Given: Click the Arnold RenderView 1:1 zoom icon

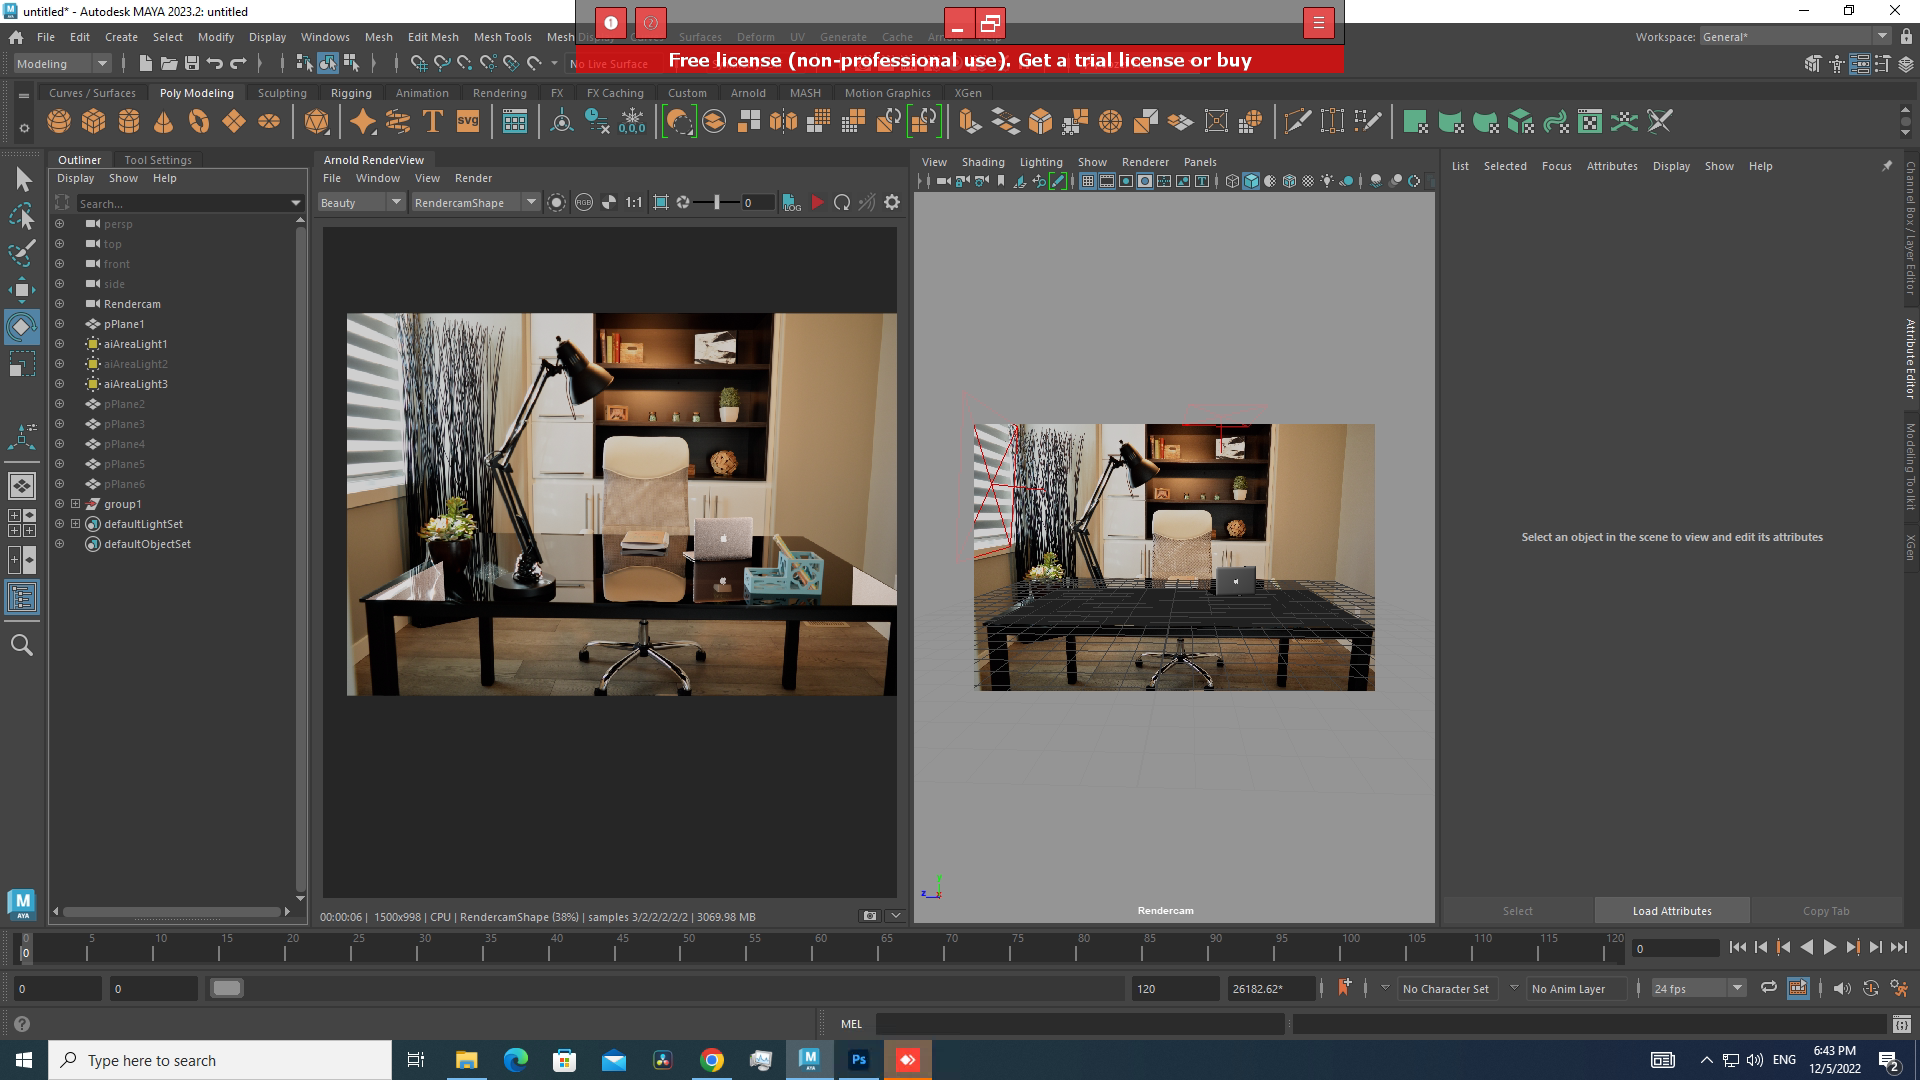Looking at the screenshot, I should 634,203.
